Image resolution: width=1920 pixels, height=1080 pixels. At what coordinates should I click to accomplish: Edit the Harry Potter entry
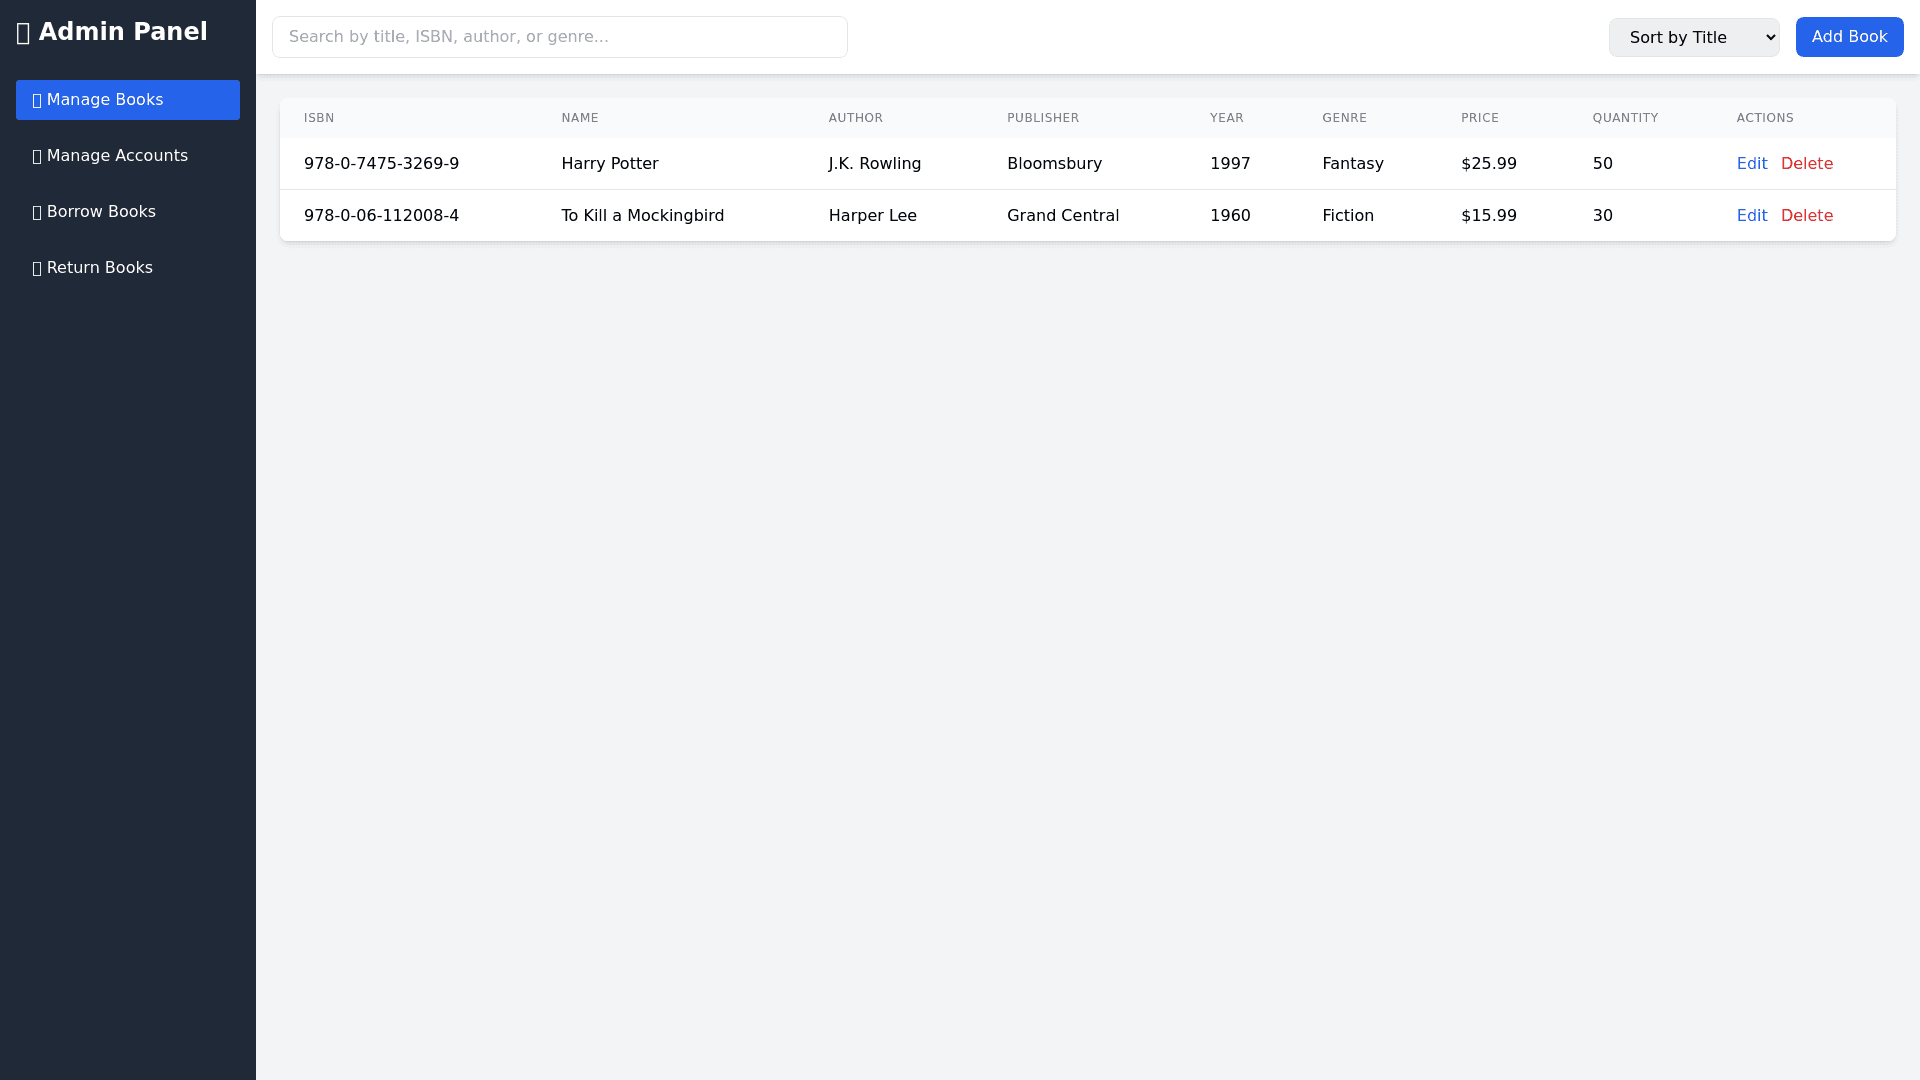click(1751, 164)
